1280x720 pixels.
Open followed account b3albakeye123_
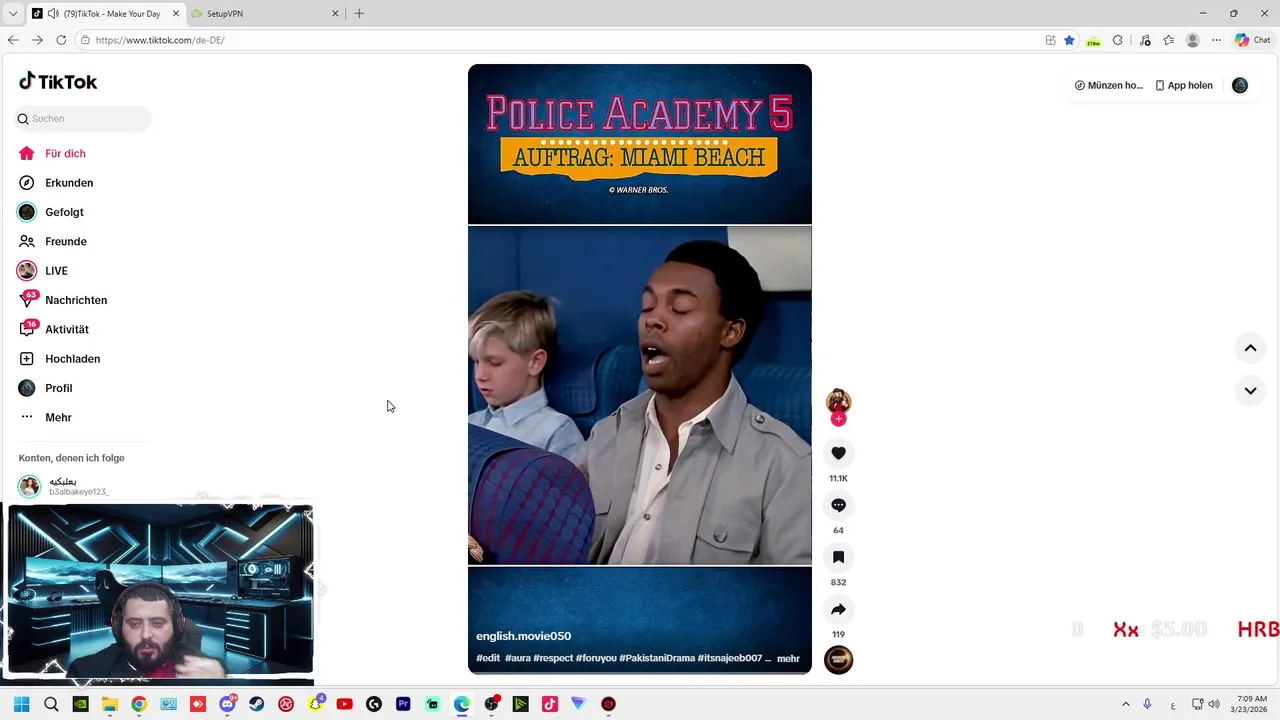pyautogui.click(x=78, y=486)
